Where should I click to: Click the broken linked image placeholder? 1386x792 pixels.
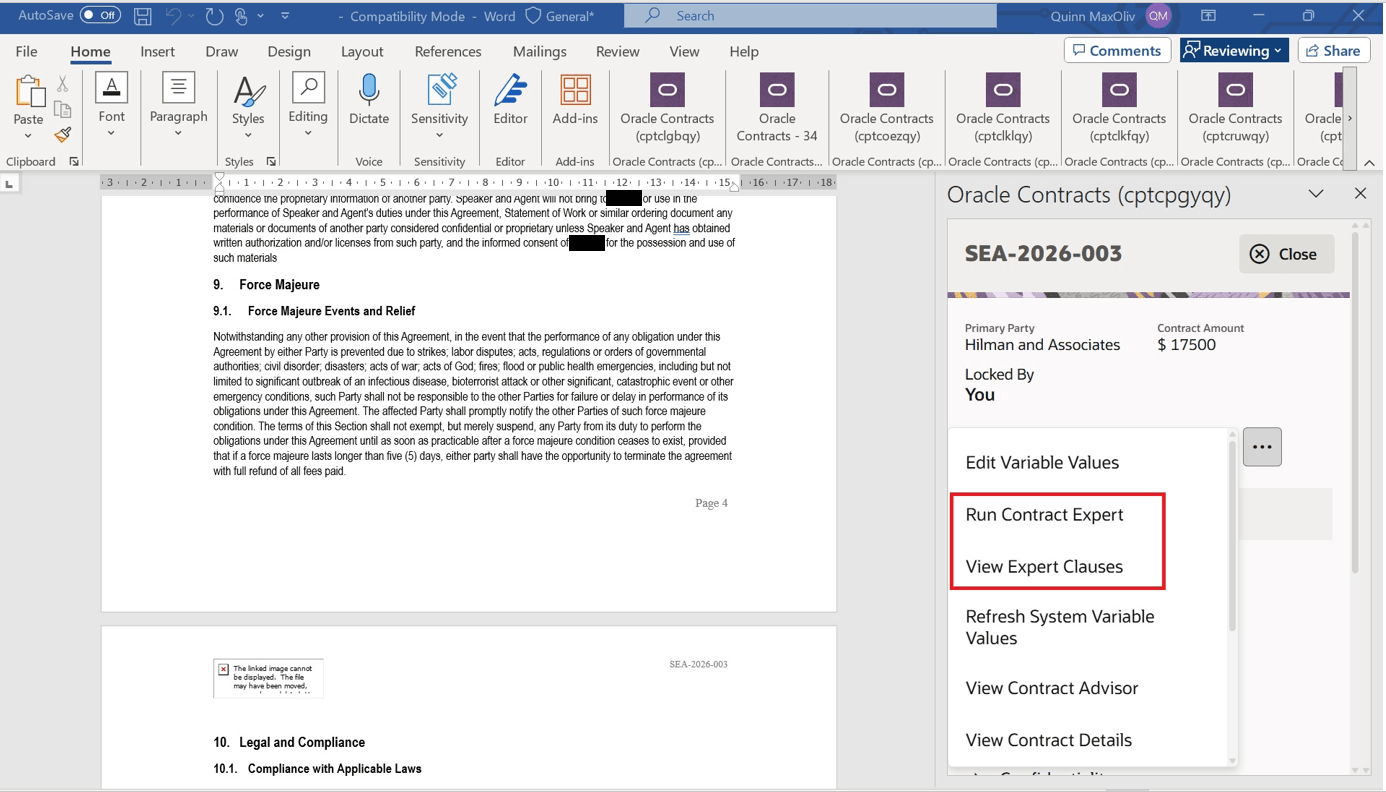point(268,678)
